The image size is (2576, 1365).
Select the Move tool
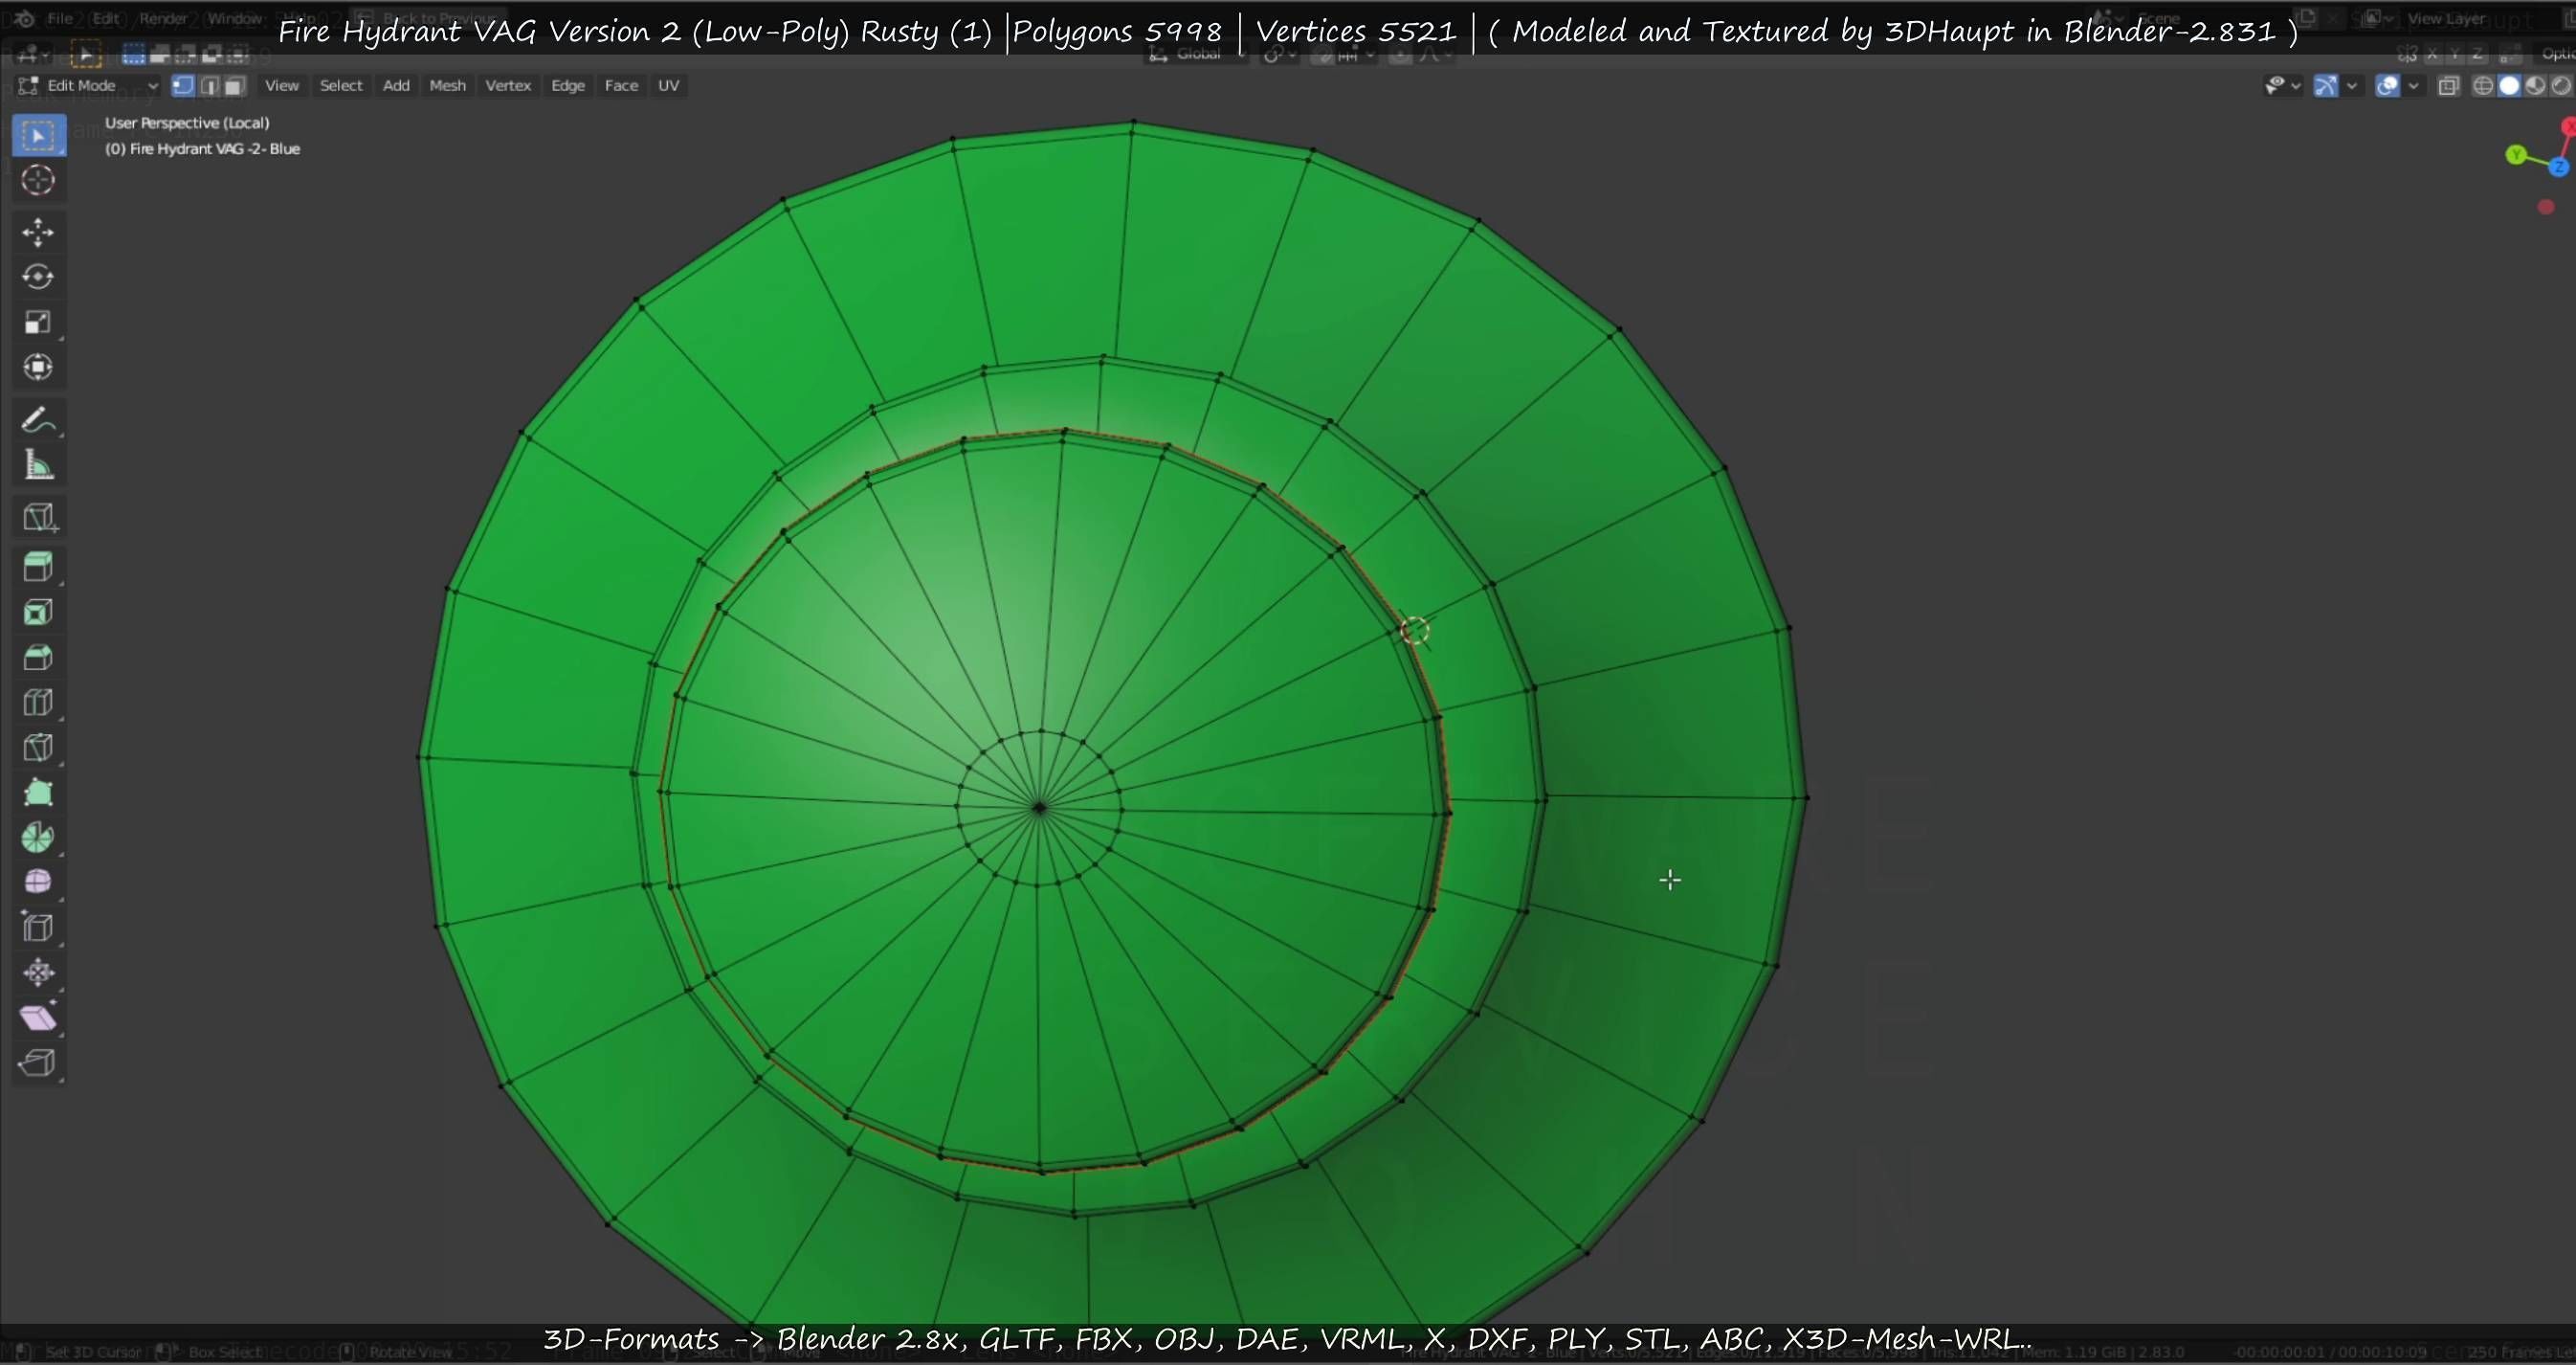coord(38,232)
